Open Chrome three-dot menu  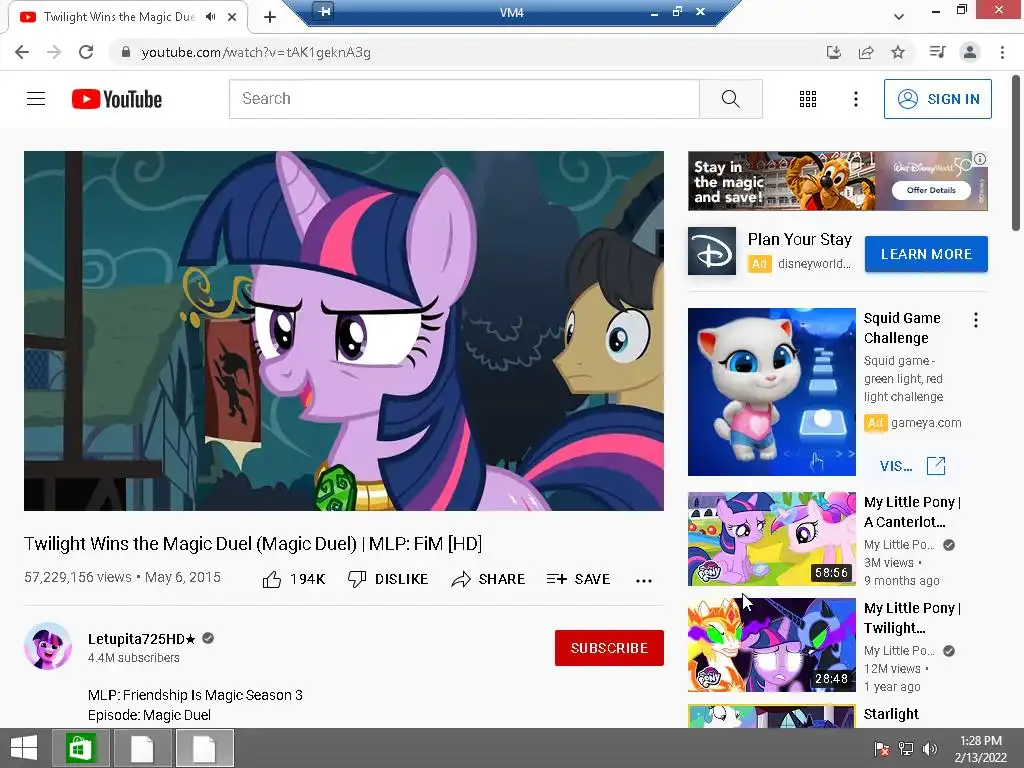click(1002, 52)
